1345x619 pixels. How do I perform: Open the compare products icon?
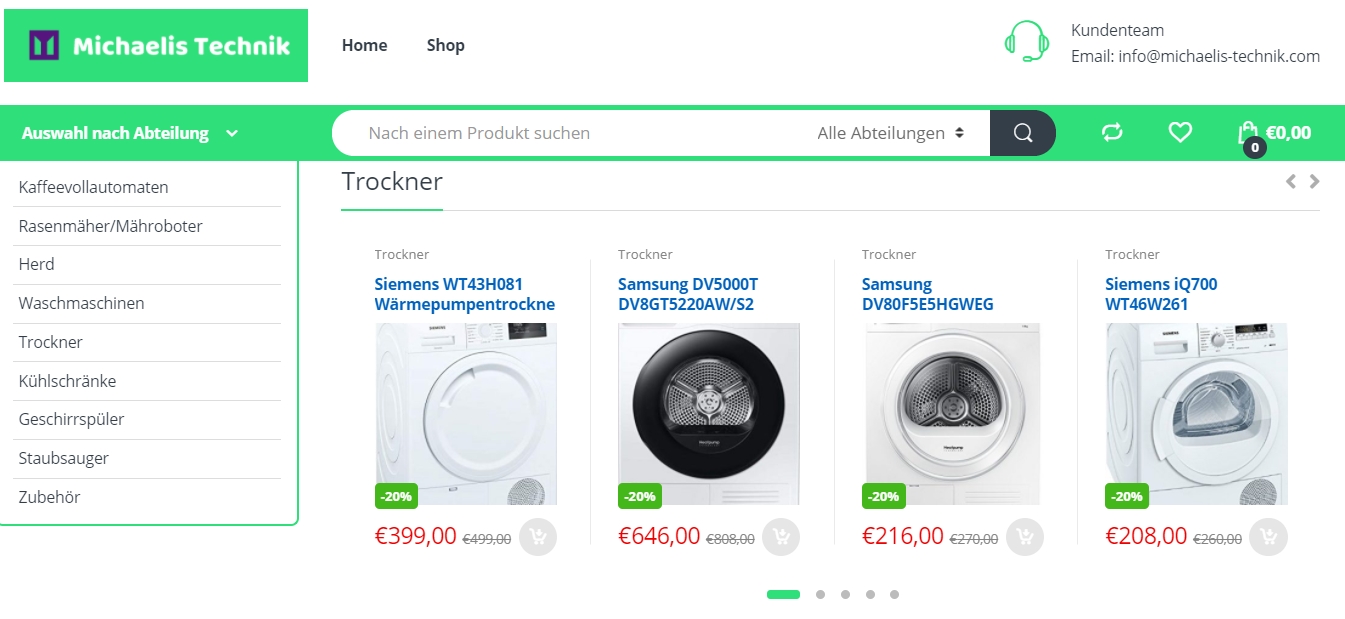click(1112, 132)
